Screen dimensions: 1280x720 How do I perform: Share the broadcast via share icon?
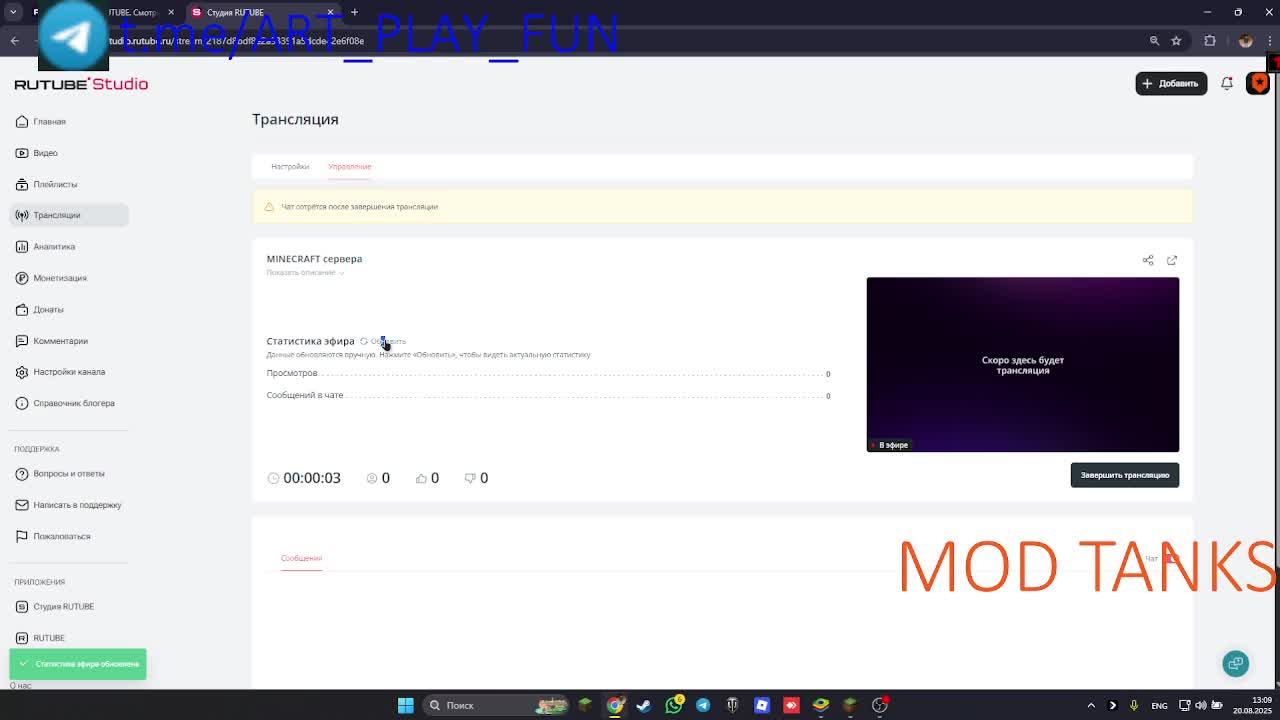(1148, 260)
